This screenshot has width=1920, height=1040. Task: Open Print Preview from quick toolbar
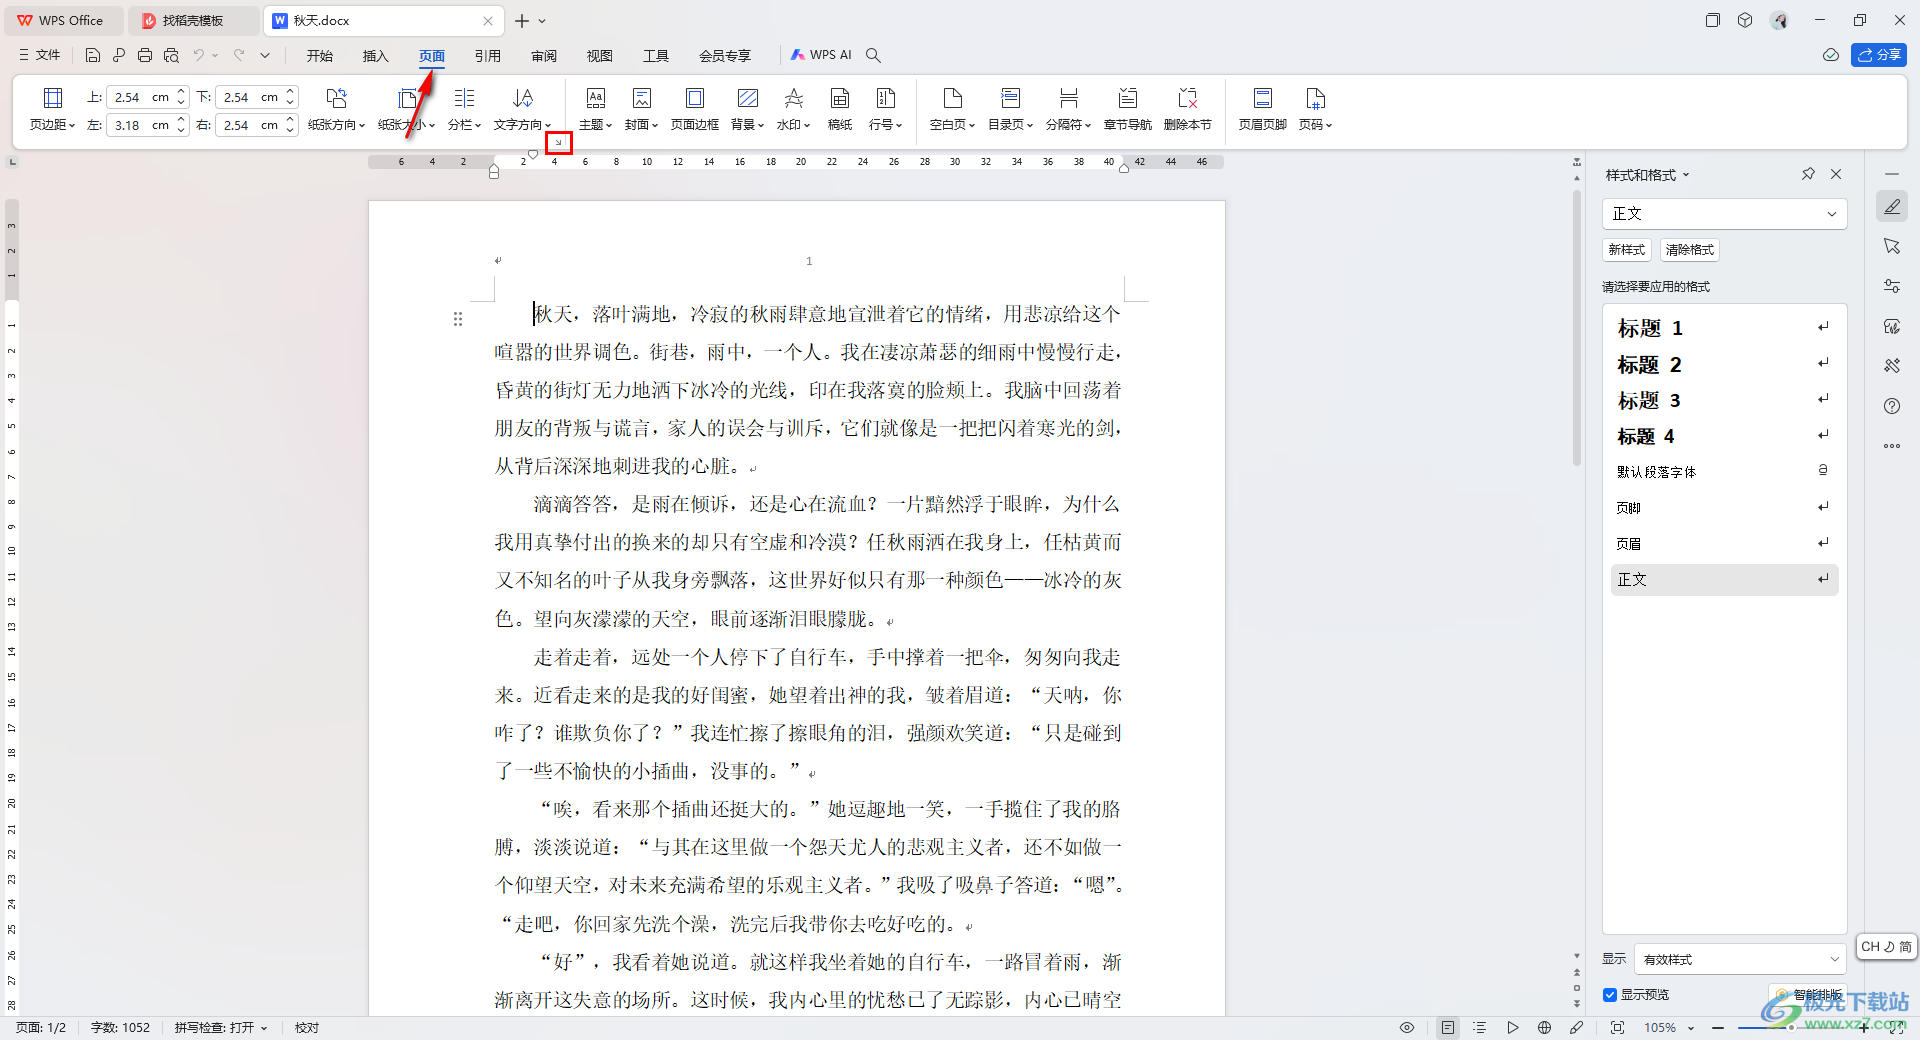point(171,55)
